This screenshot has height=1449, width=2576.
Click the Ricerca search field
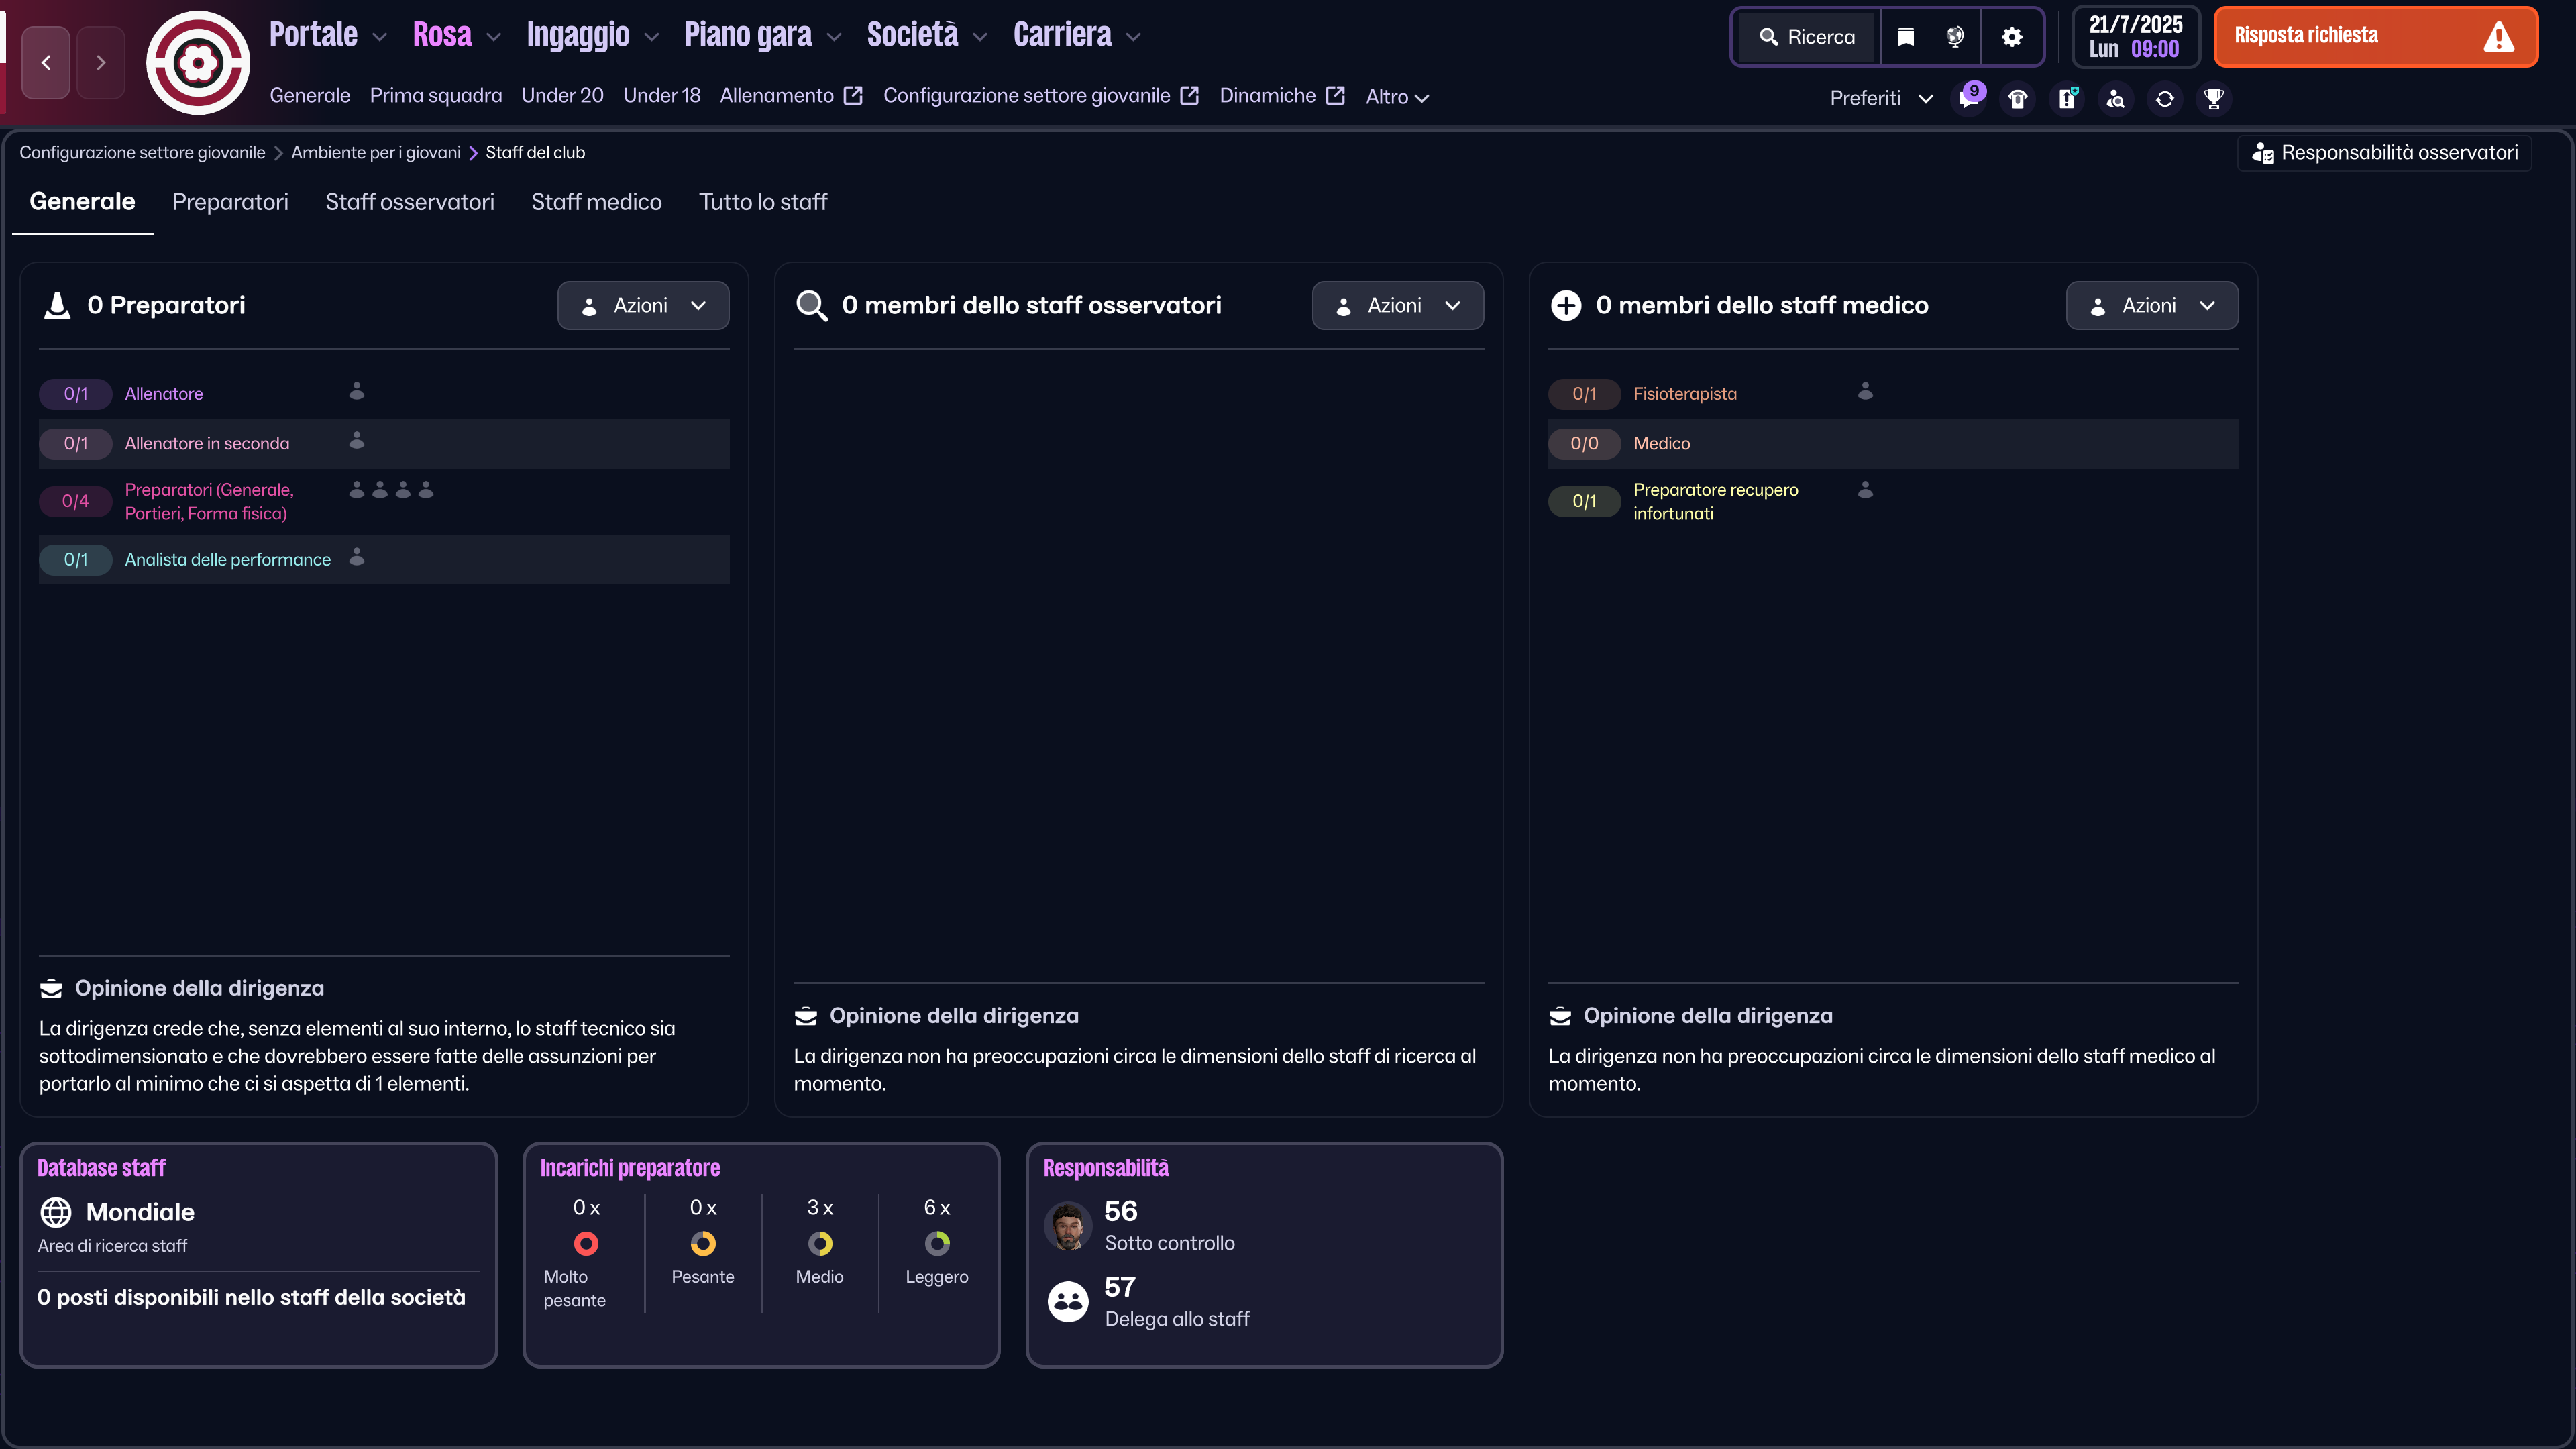coord(1806,37)
